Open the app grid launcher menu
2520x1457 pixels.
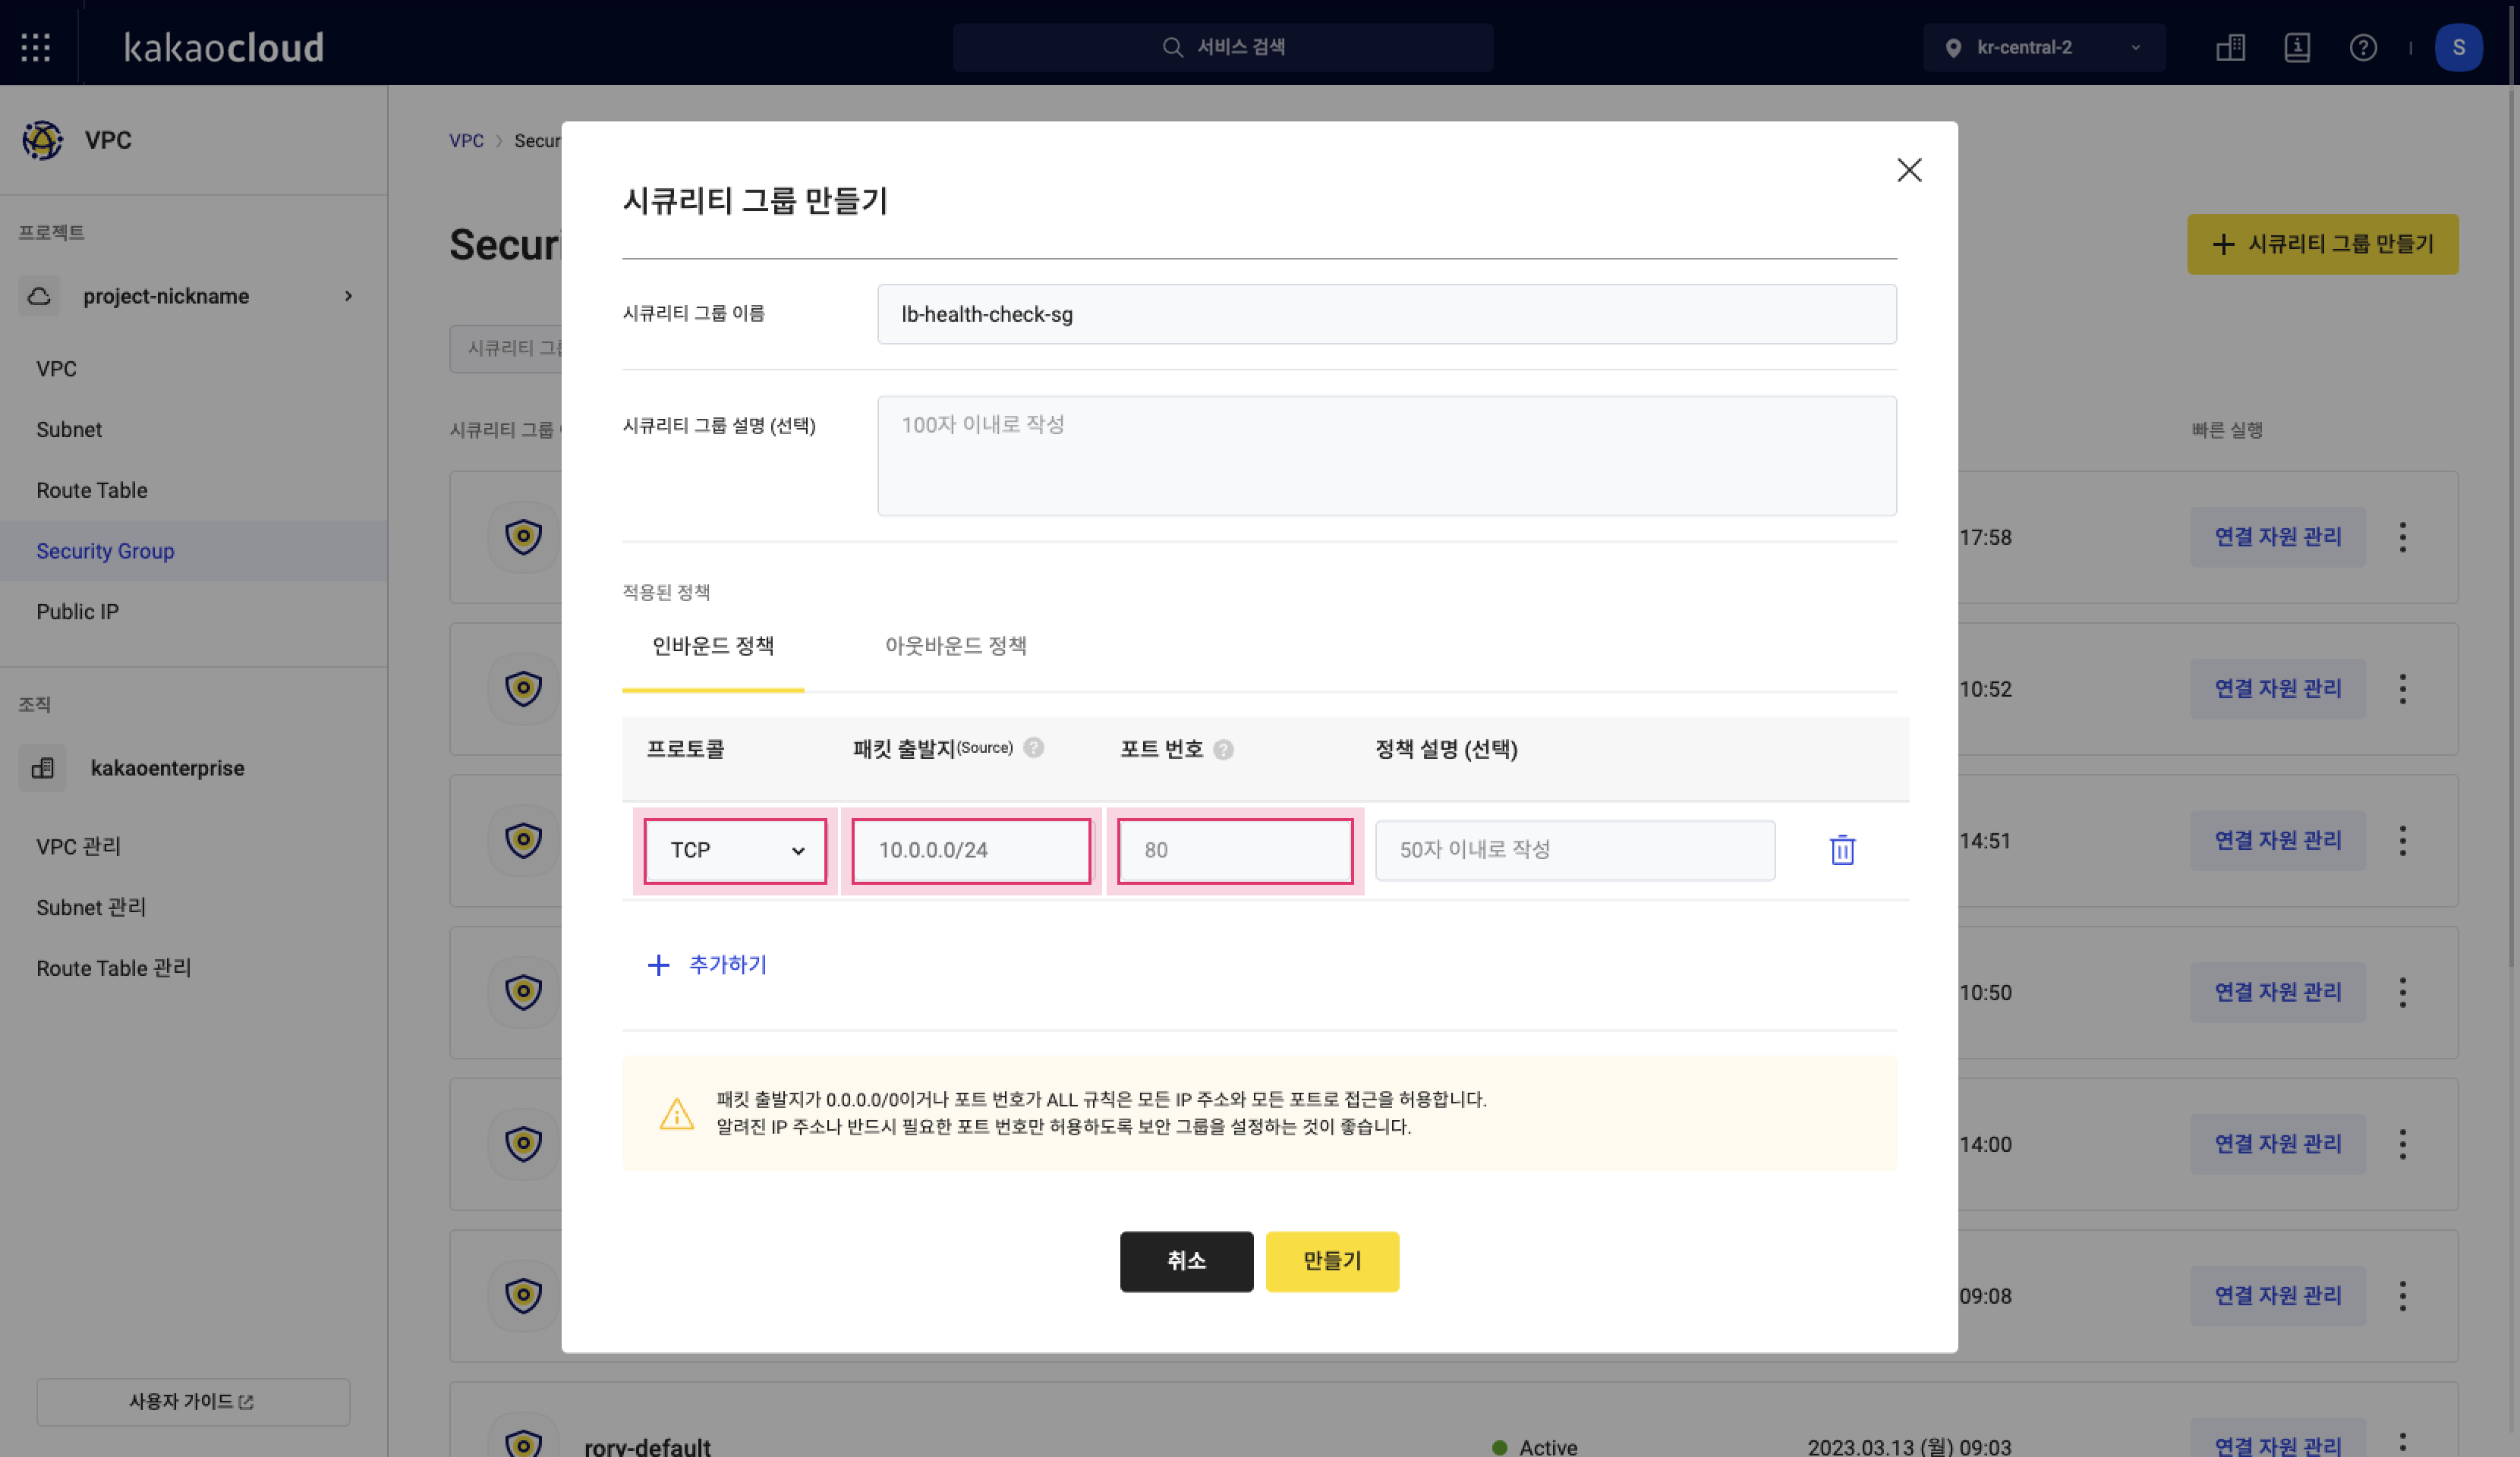pyautogui.click(x=36, y=47)
